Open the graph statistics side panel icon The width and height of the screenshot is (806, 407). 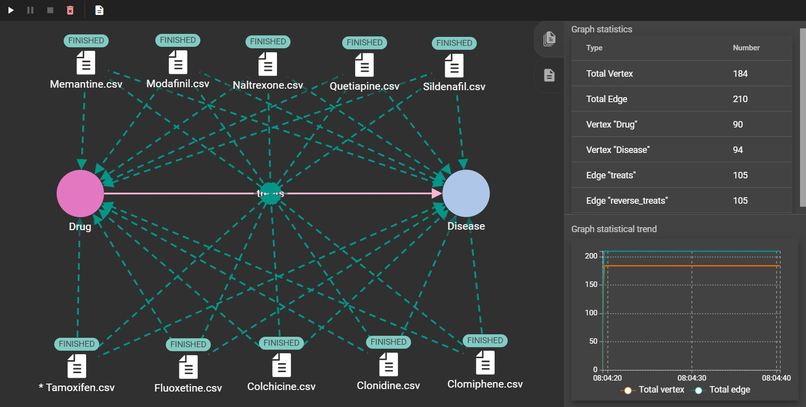[x=549, y=39]
